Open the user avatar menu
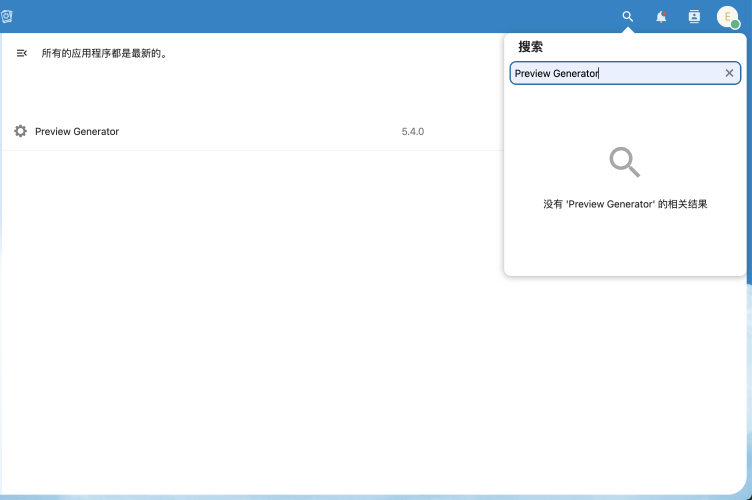Screen dimensions: 752x500 [x=727, y=16]
